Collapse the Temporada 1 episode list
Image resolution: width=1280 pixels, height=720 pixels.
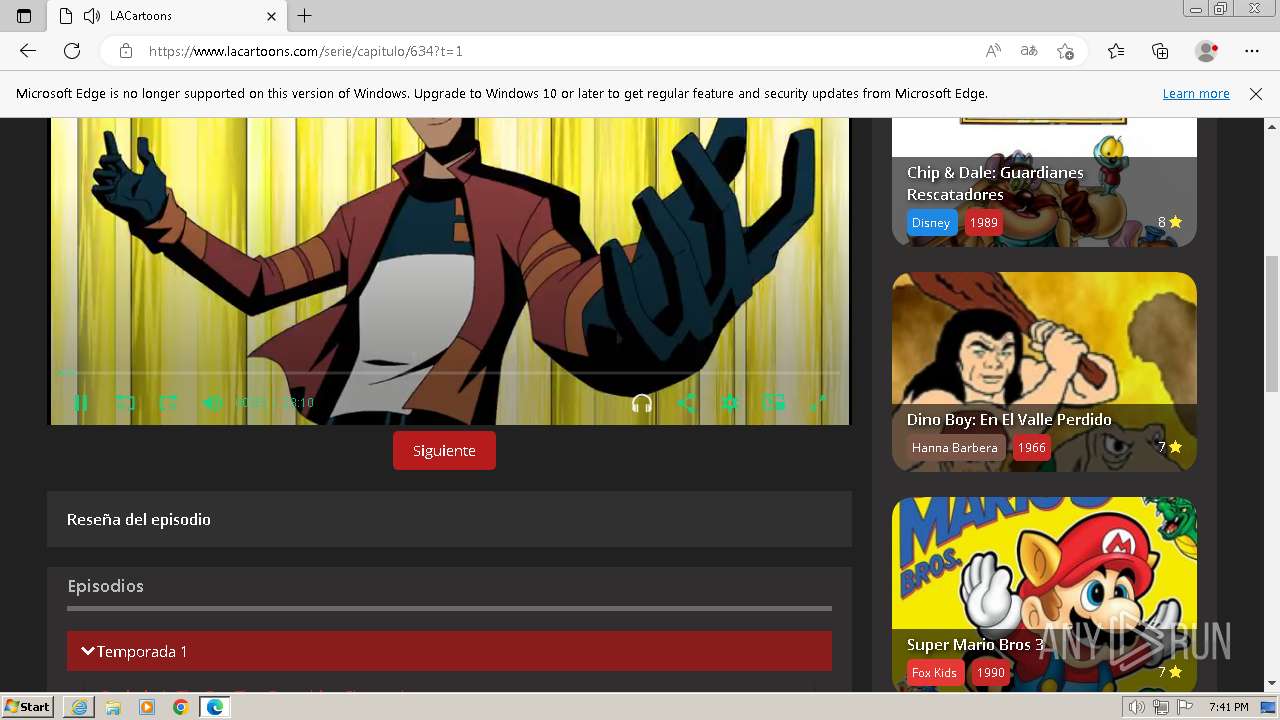tap(449, 651)
